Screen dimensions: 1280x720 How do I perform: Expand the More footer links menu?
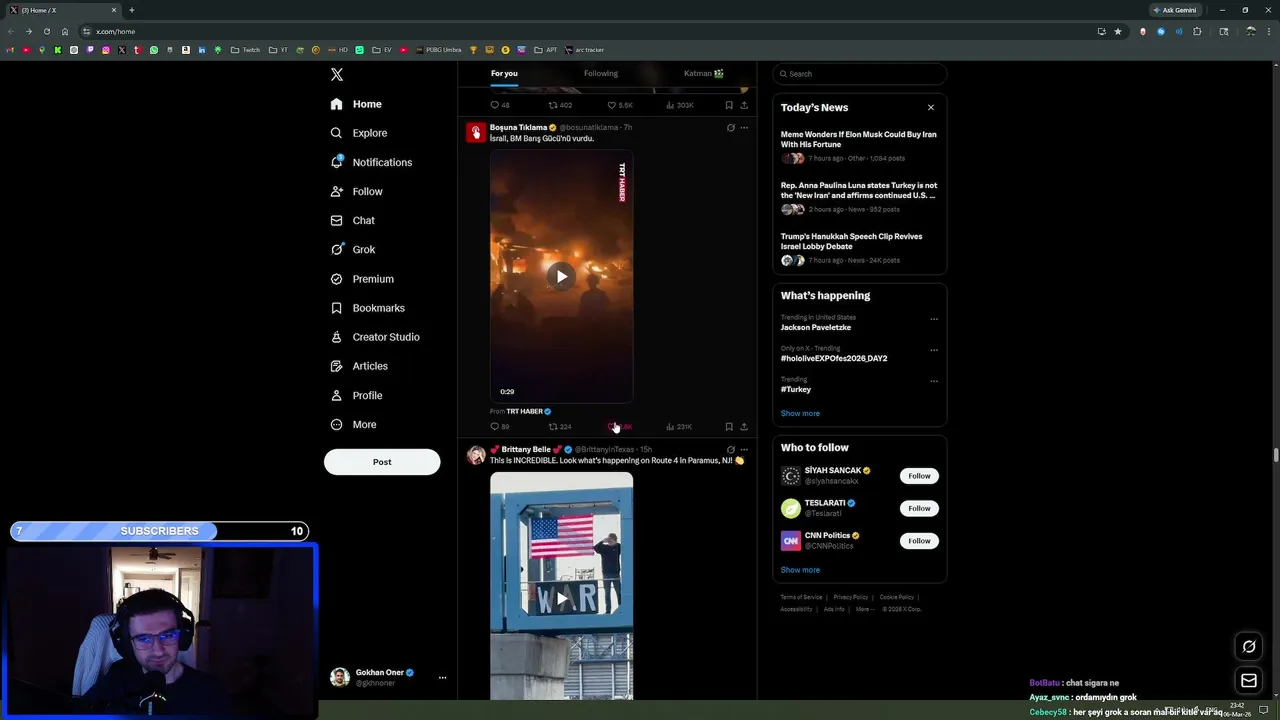click(864, 609)
